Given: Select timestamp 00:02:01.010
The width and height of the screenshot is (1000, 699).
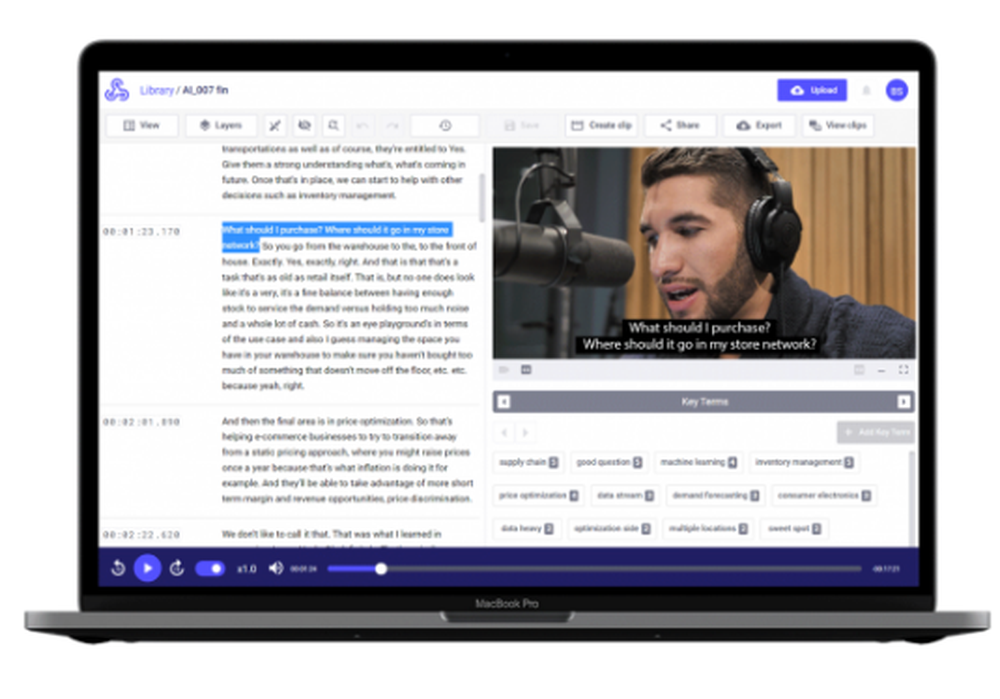Looking at the screenshot, I should click(x=141, y=422).
